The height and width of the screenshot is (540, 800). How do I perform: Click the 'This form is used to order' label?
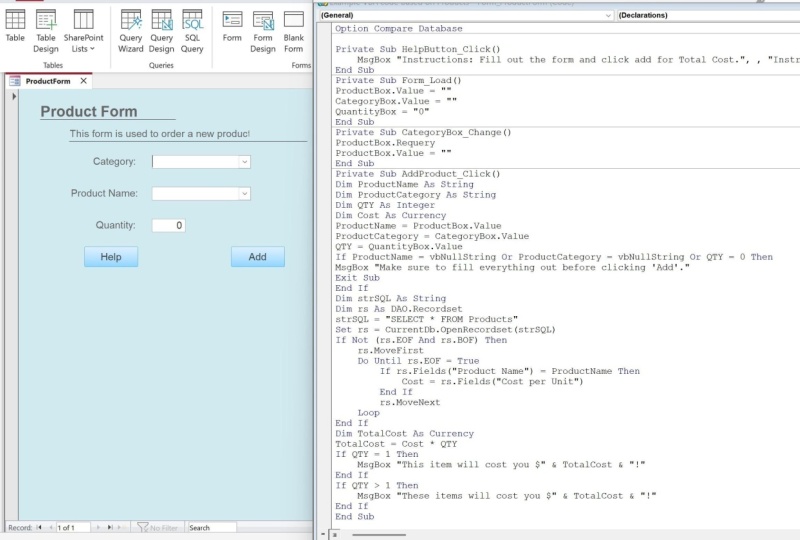[160, 134]
